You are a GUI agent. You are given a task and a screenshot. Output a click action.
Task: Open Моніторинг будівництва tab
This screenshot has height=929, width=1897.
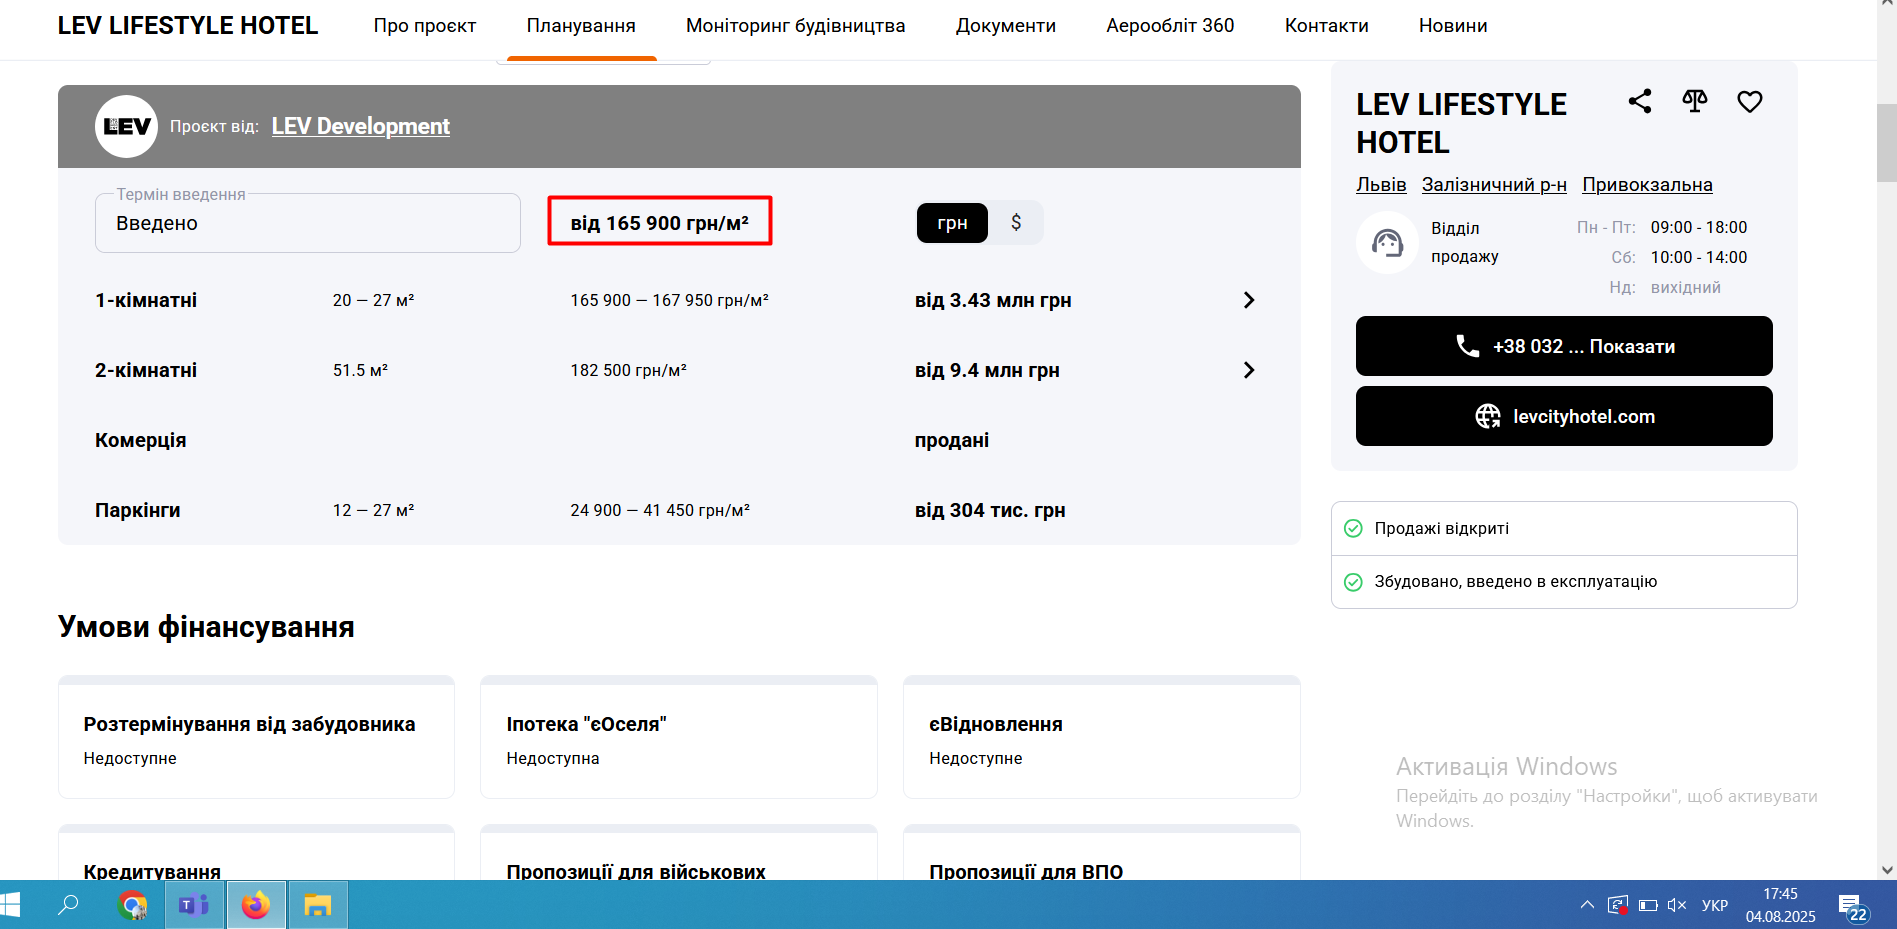coord(796,26)
